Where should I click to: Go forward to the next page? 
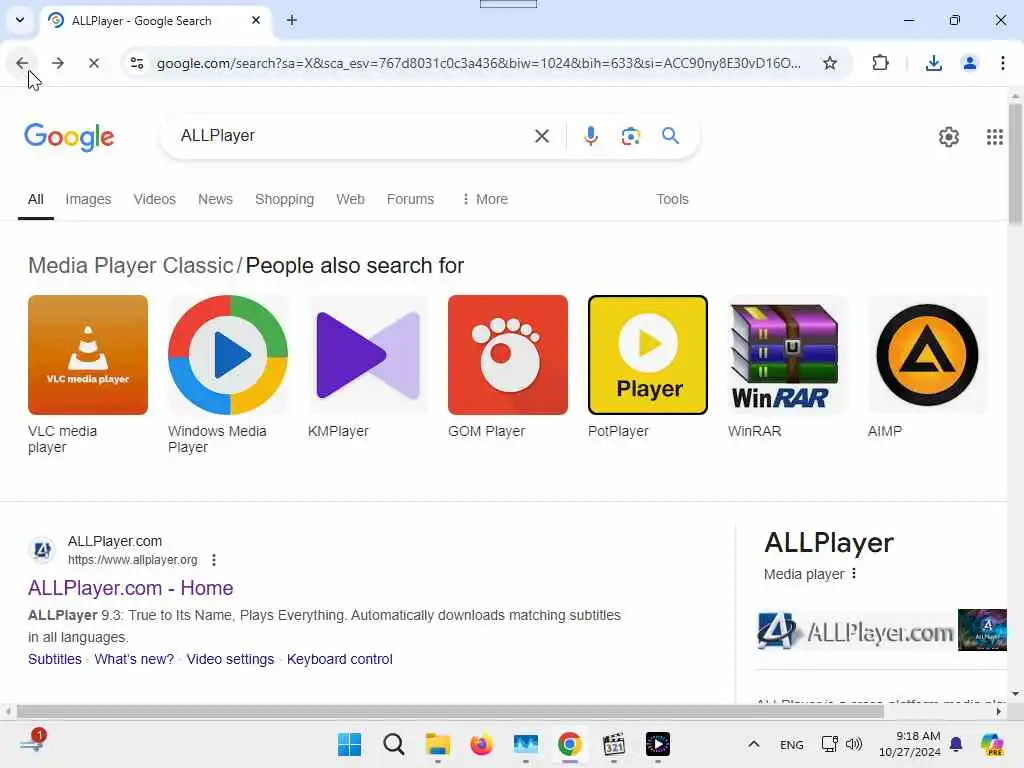pos(58,63)
